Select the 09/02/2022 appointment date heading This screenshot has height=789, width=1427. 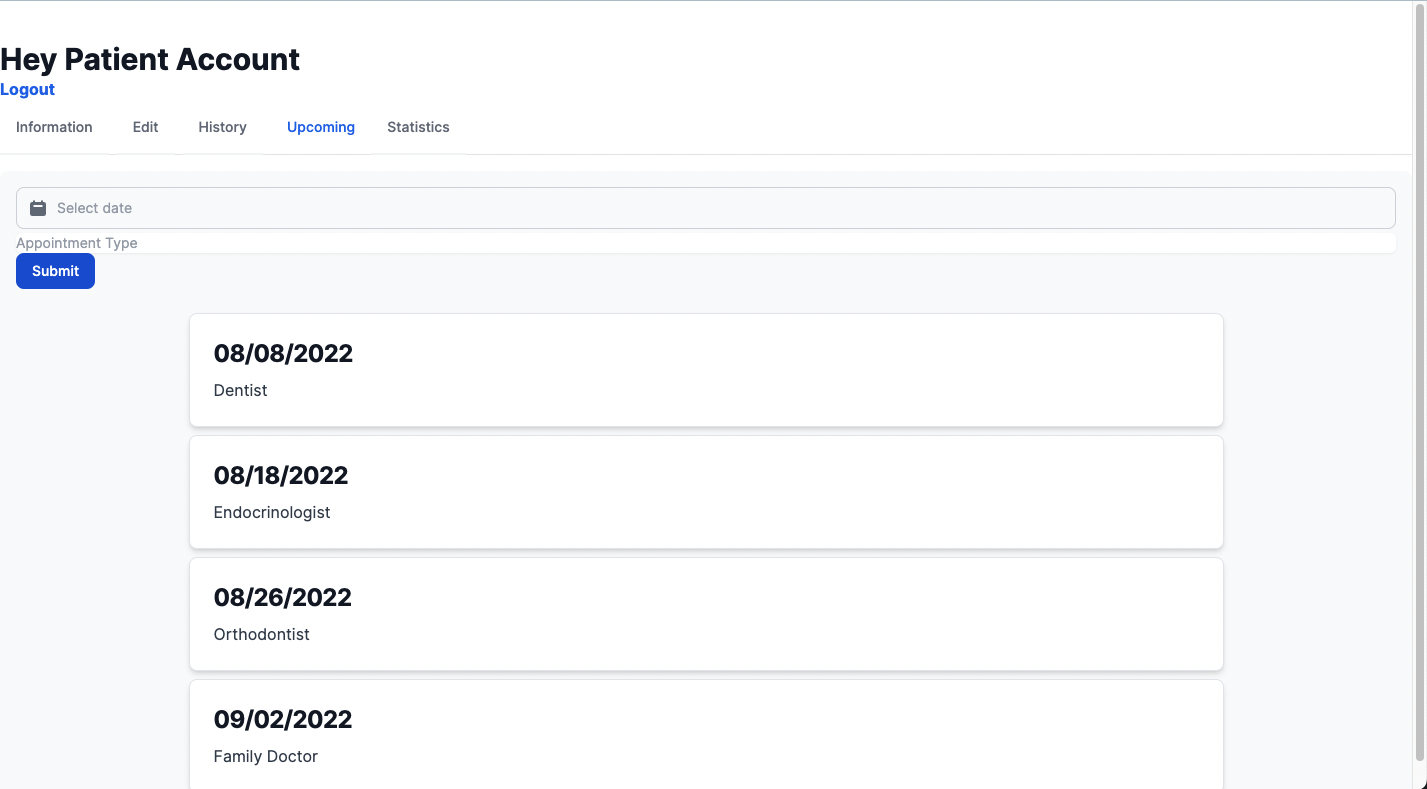click(x=282, y=719)
